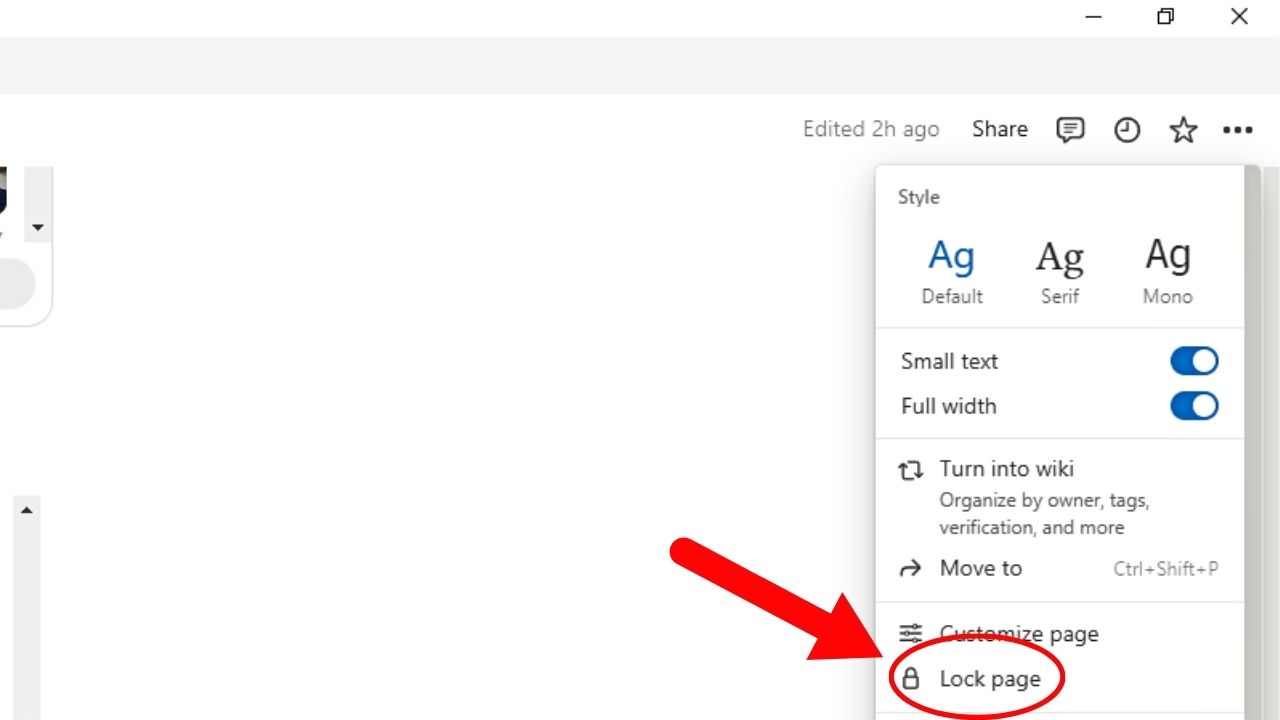Turn off the Full width toggle

click(x=1194, y=406)
